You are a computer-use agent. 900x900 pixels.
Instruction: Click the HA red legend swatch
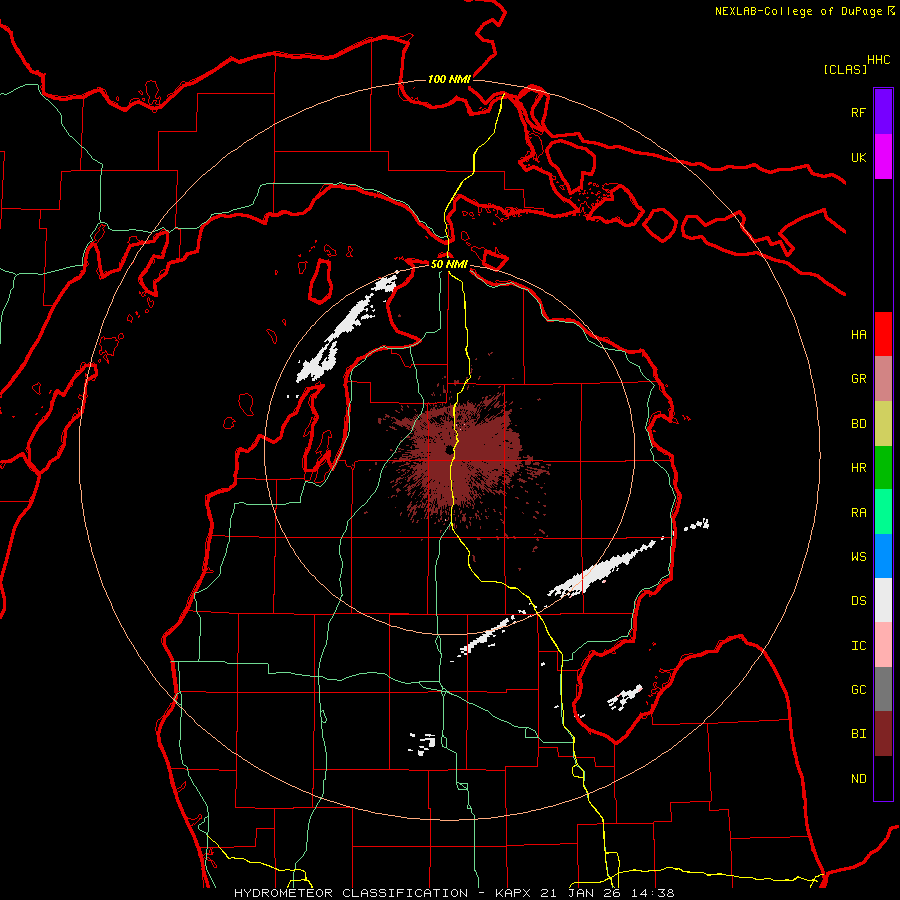pyautogui.click(x=883, y=334)
